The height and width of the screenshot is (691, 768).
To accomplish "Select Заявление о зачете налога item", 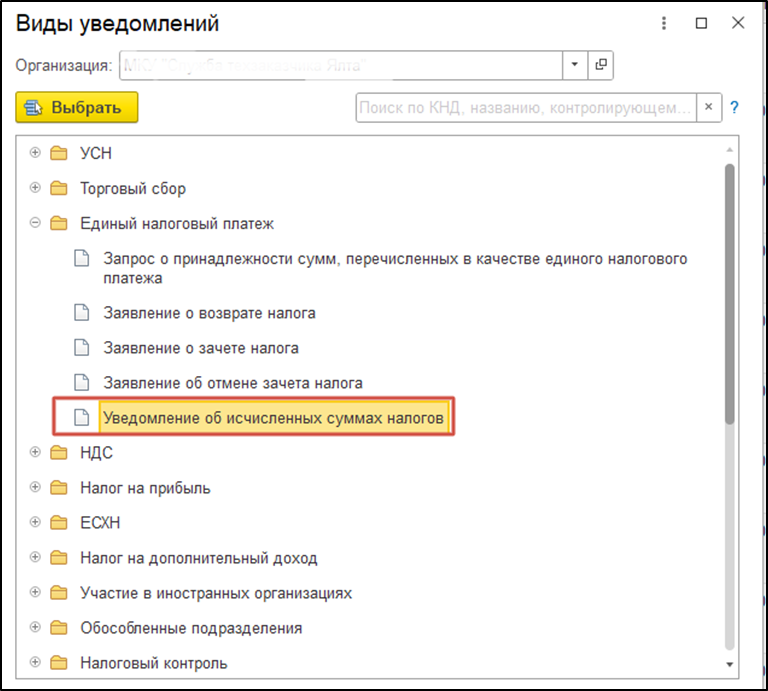I will tap(201, 348).
